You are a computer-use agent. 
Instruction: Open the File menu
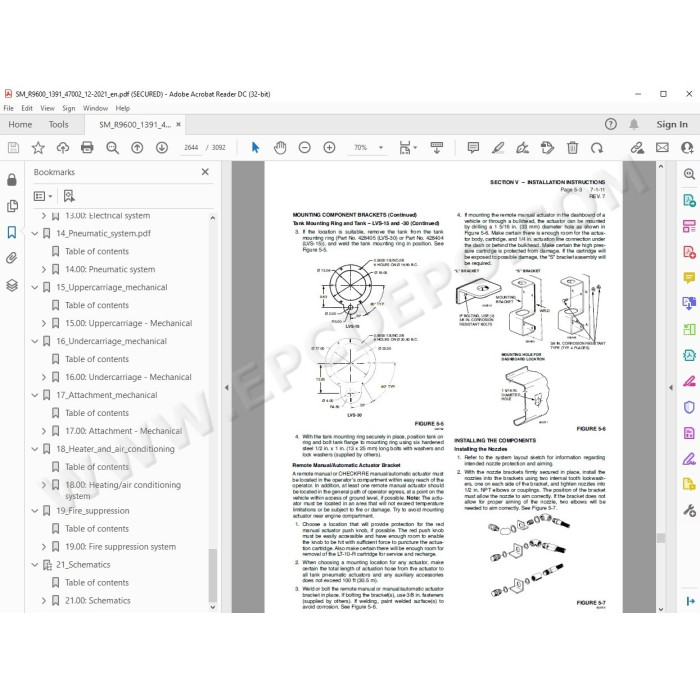[x=8, y=108]
